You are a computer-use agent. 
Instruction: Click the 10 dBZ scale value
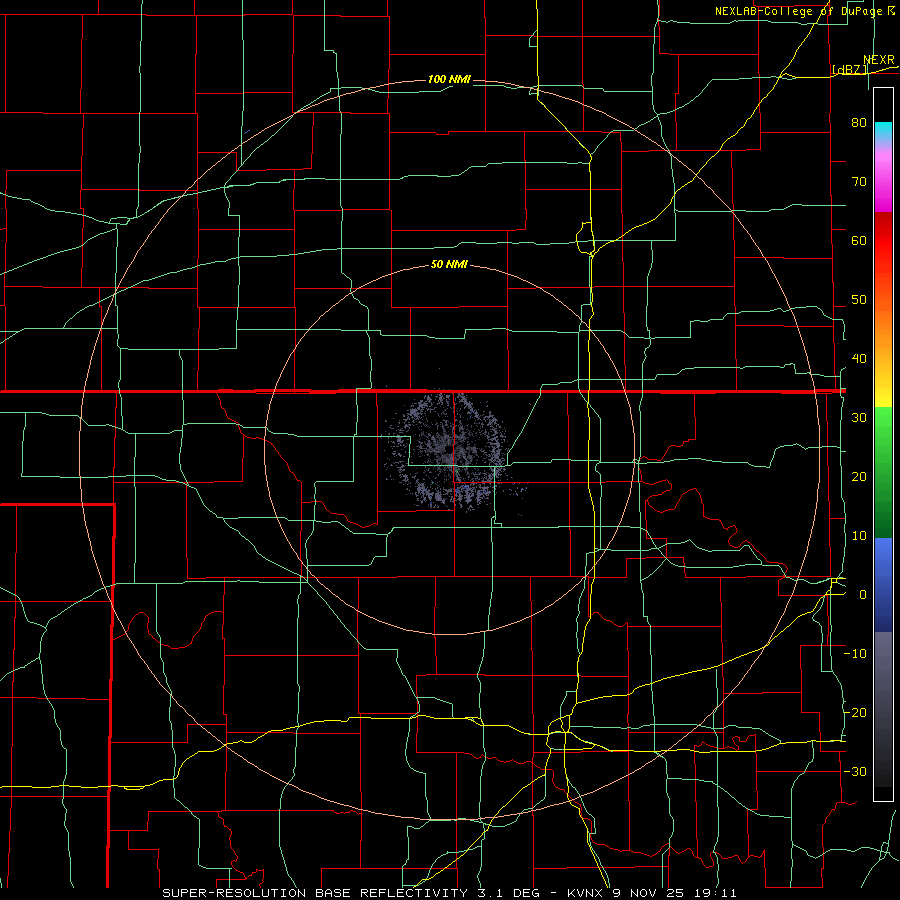click(859, 536)
